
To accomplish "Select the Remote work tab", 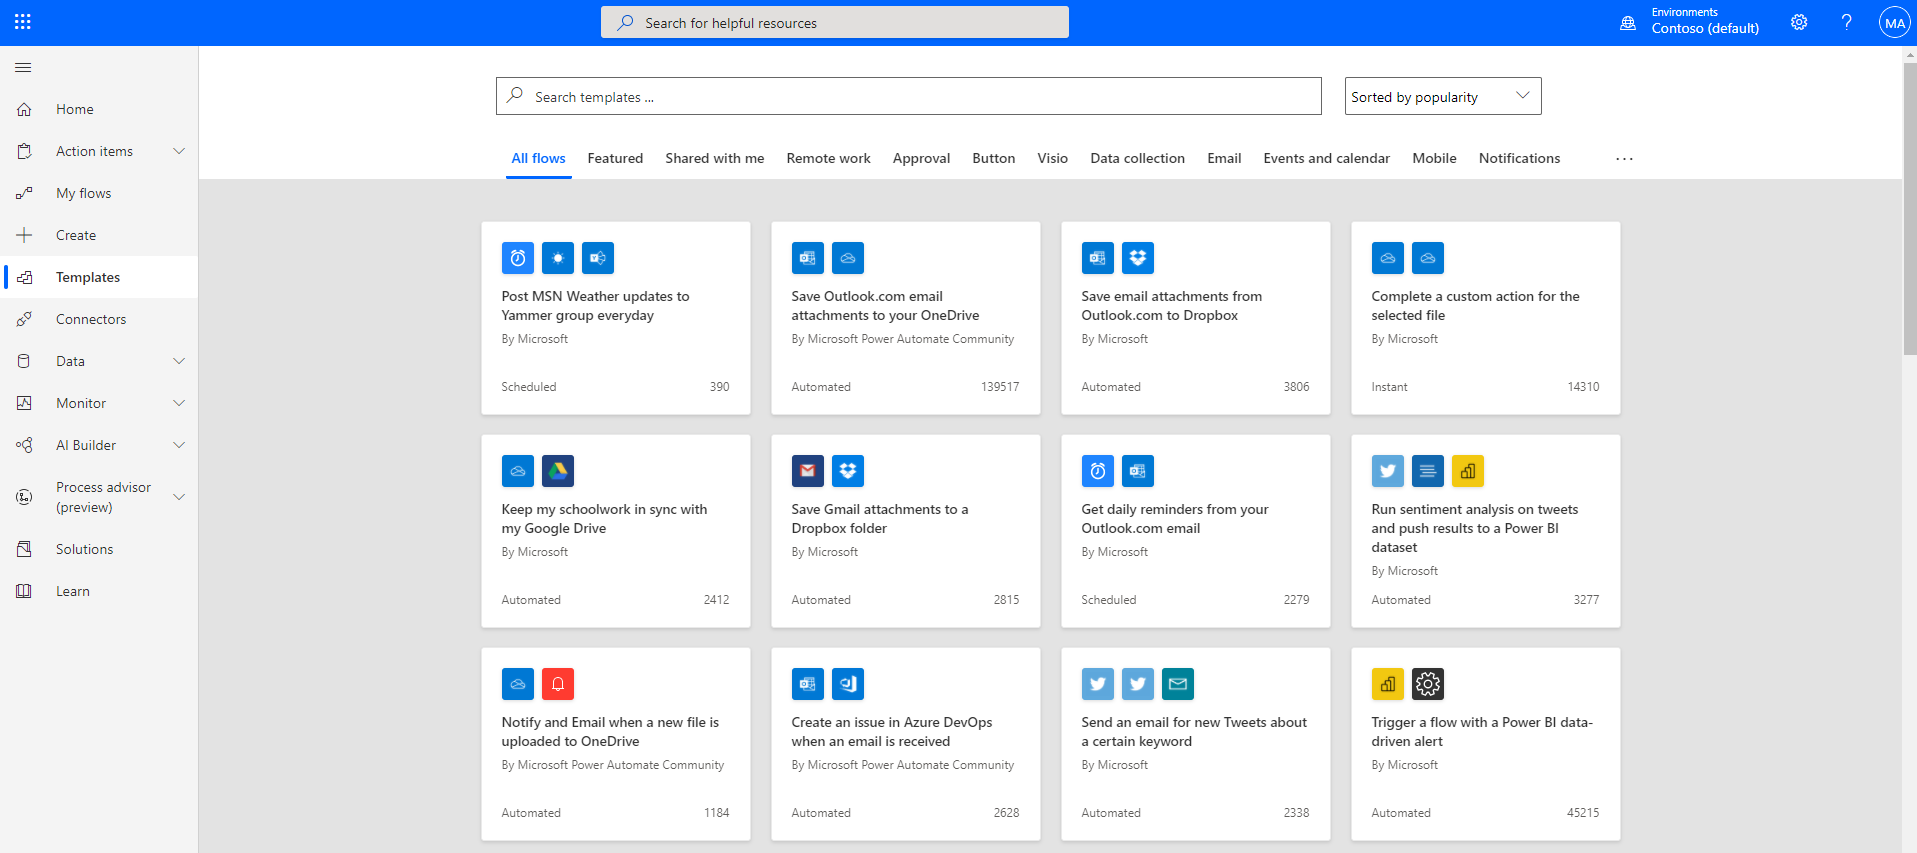I will [828, 158].
